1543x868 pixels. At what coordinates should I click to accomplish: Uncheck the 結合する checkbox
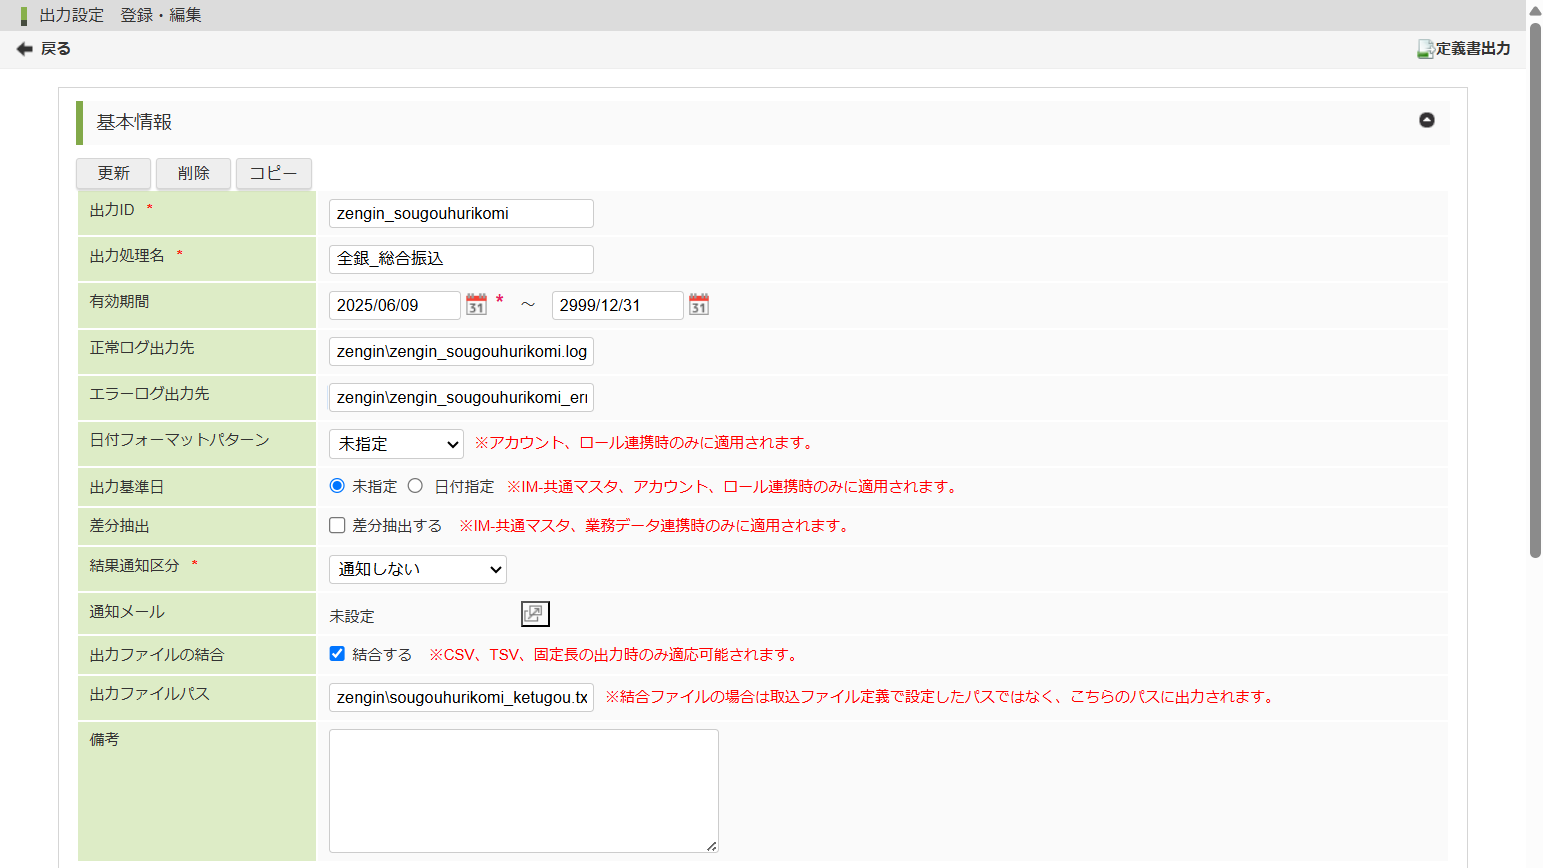[337, 654]
